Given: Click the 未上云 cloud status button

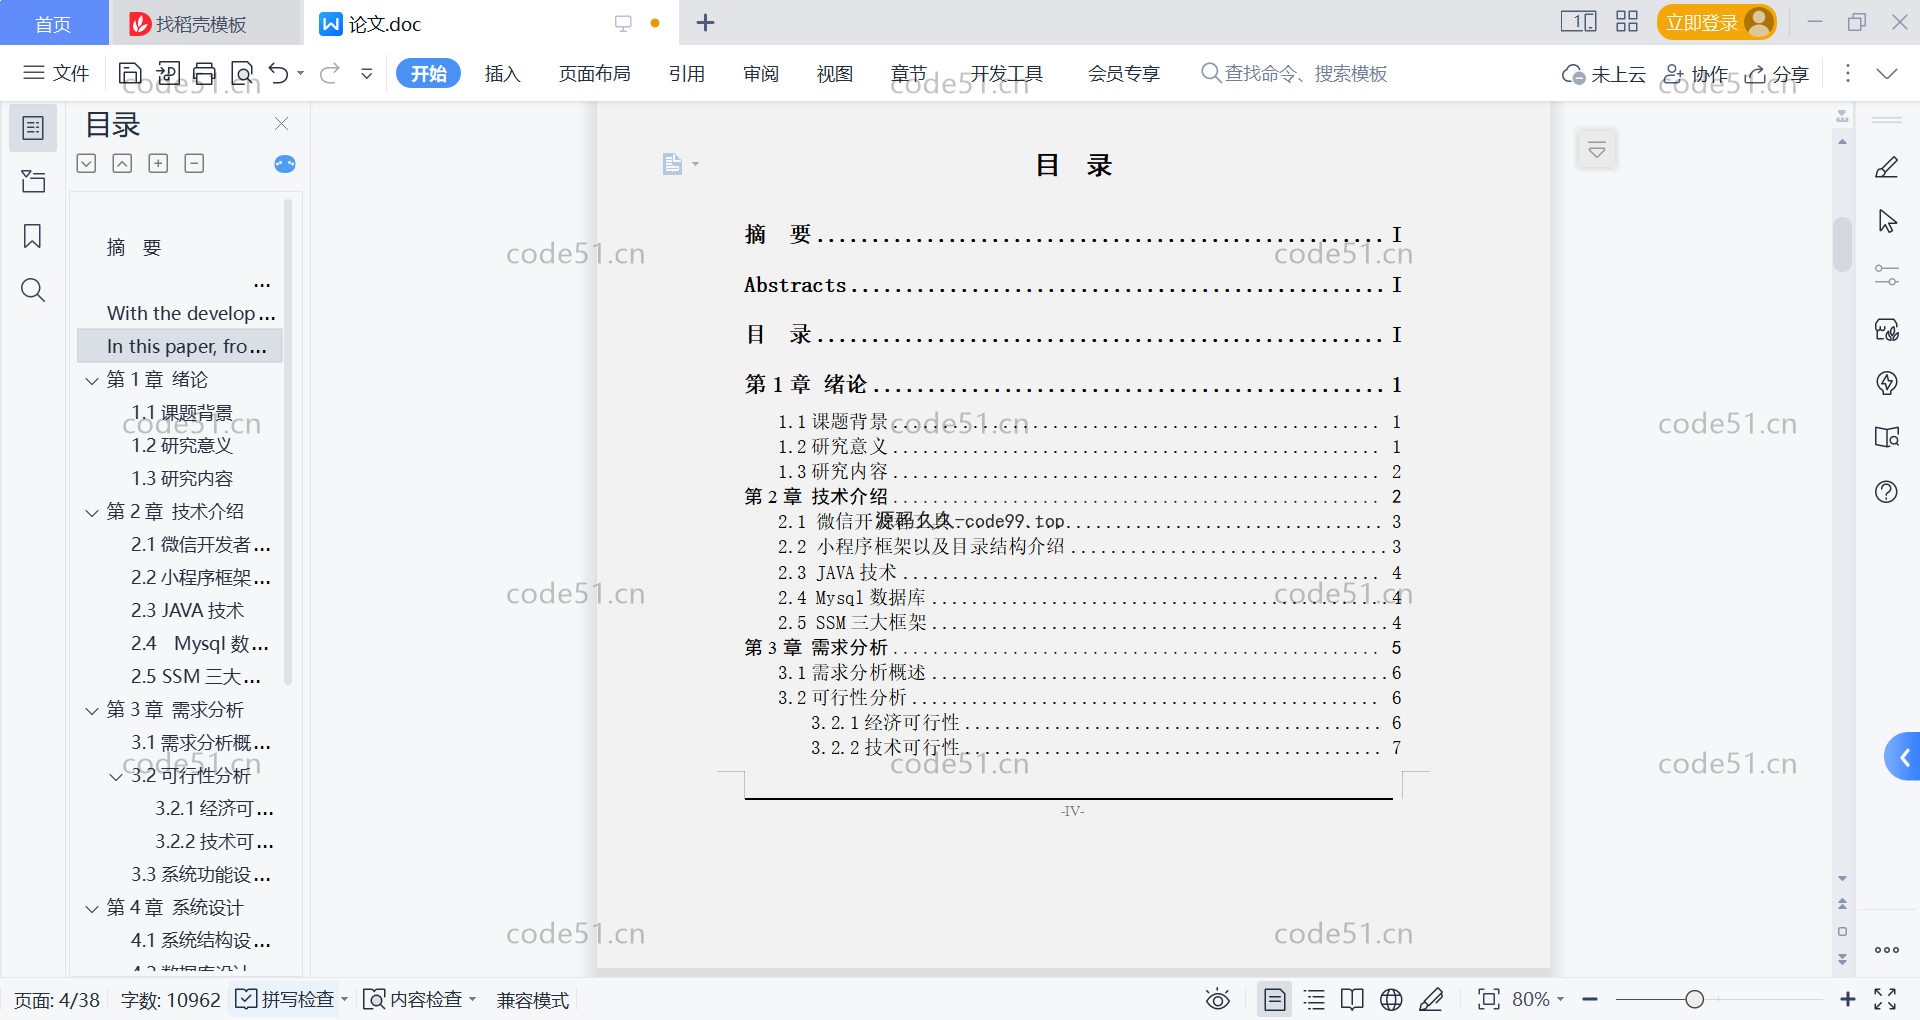Looking at the screenshot, I should [1603, 74].
